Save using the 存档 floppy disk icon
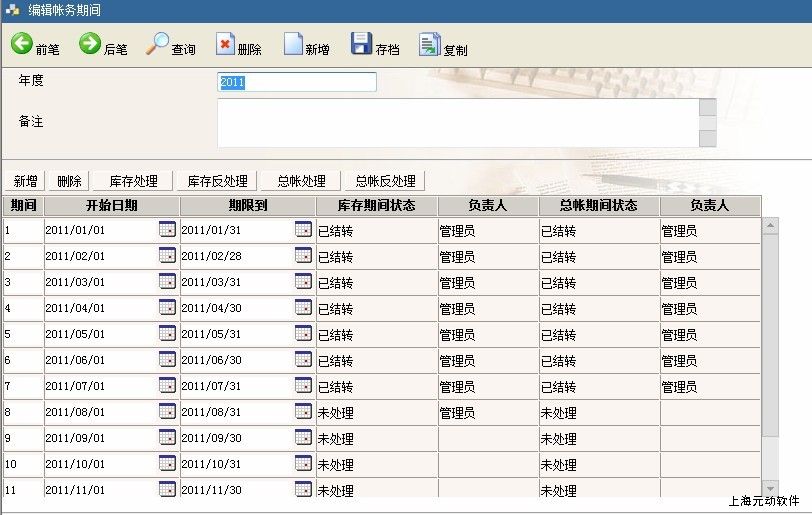The image size is (812, 515). coord(361,45)
